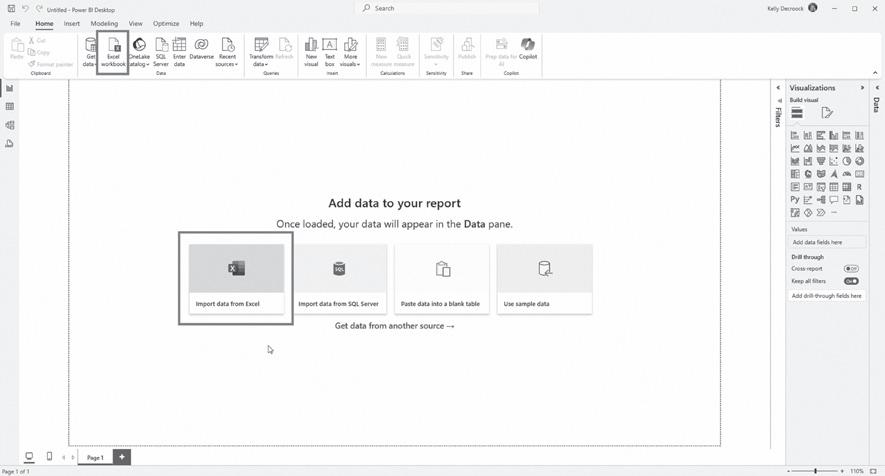This screenshot has width=885, height=476.
Task: Expand the OneLake catalog dropdown
Action: [x=139, y=53]
